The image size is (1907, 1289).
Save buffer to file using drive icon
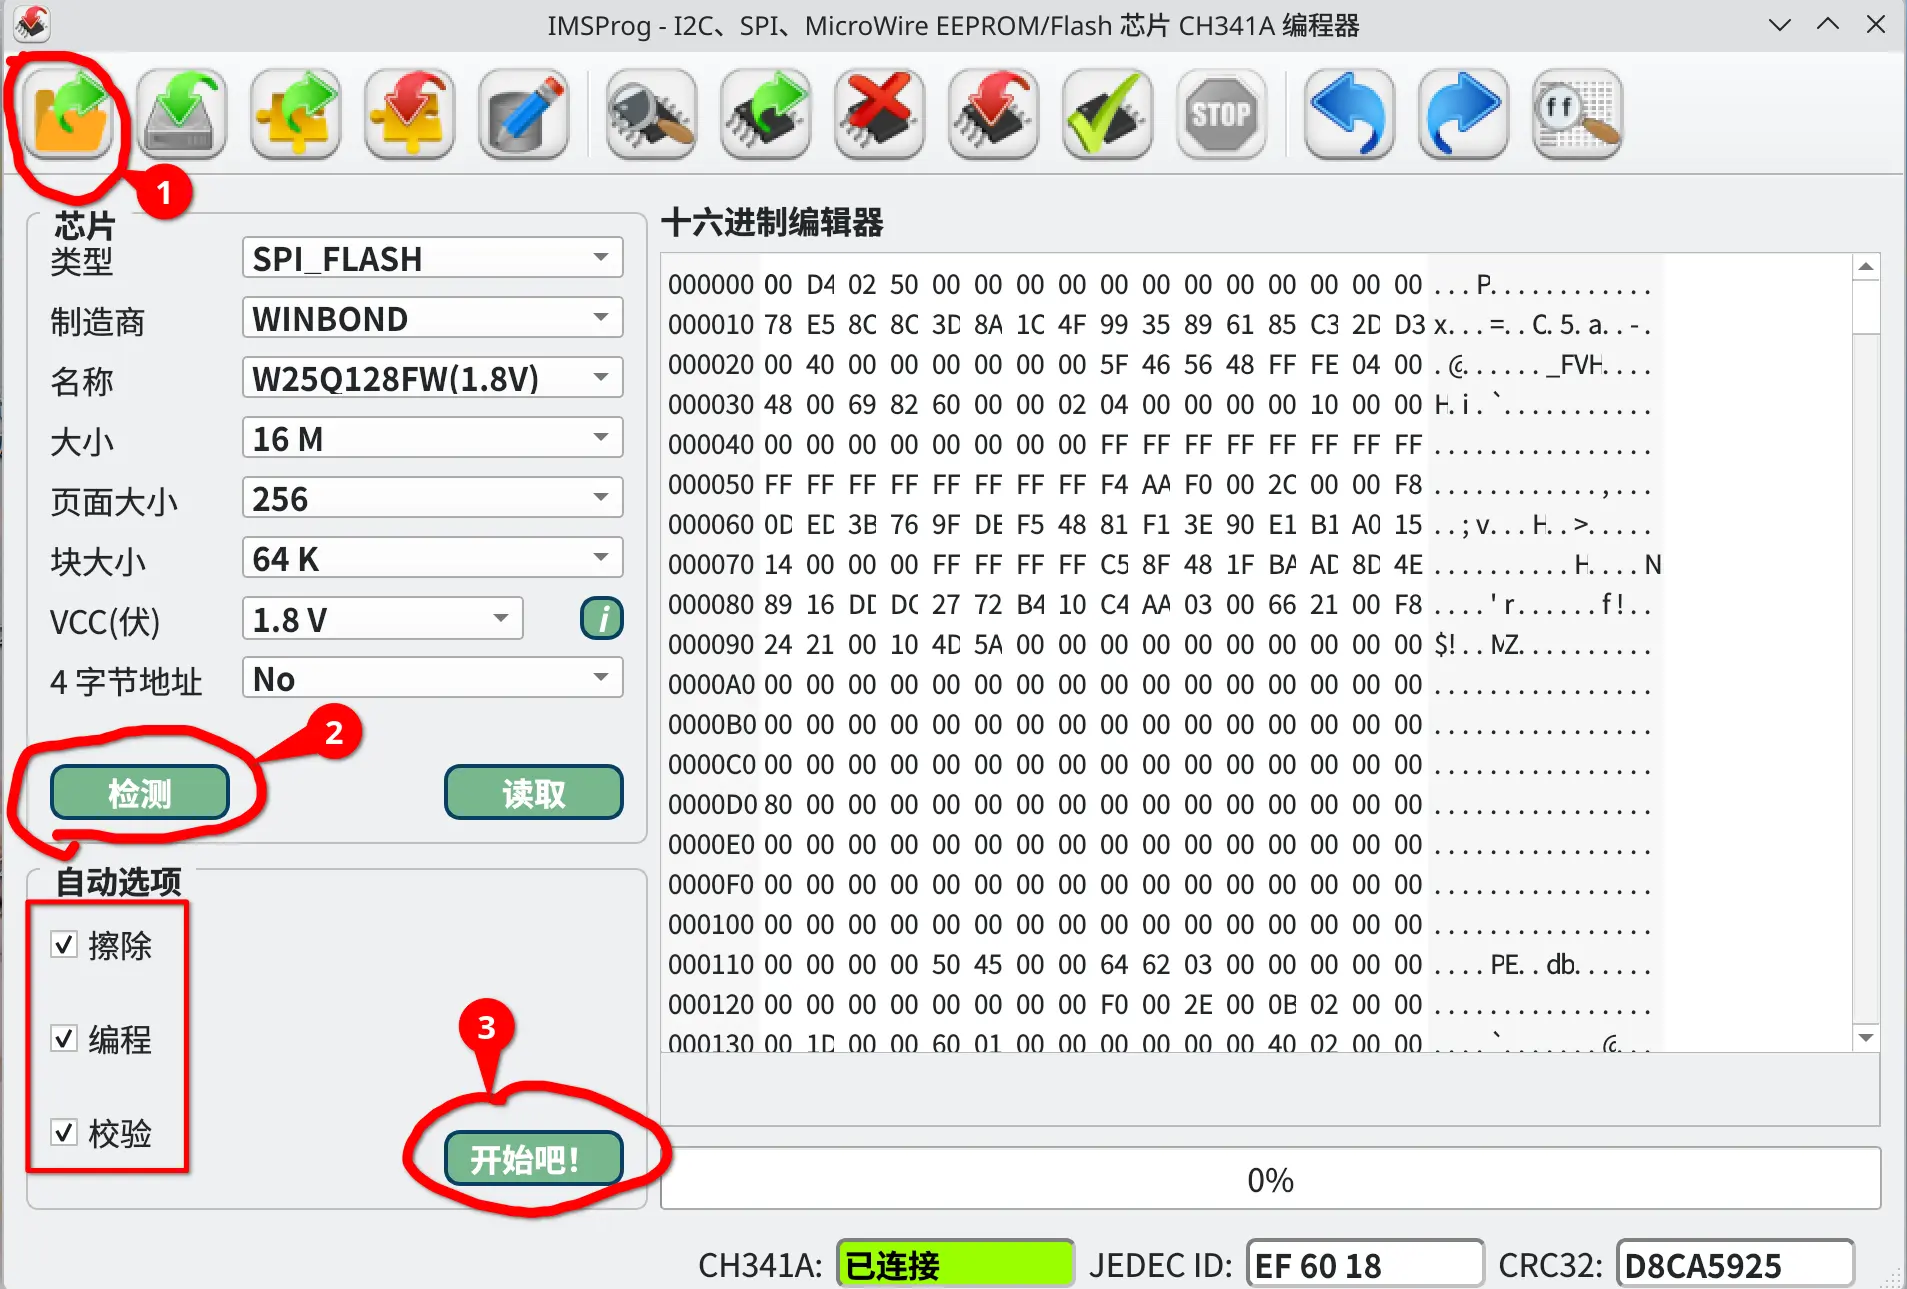click(182, 115)
